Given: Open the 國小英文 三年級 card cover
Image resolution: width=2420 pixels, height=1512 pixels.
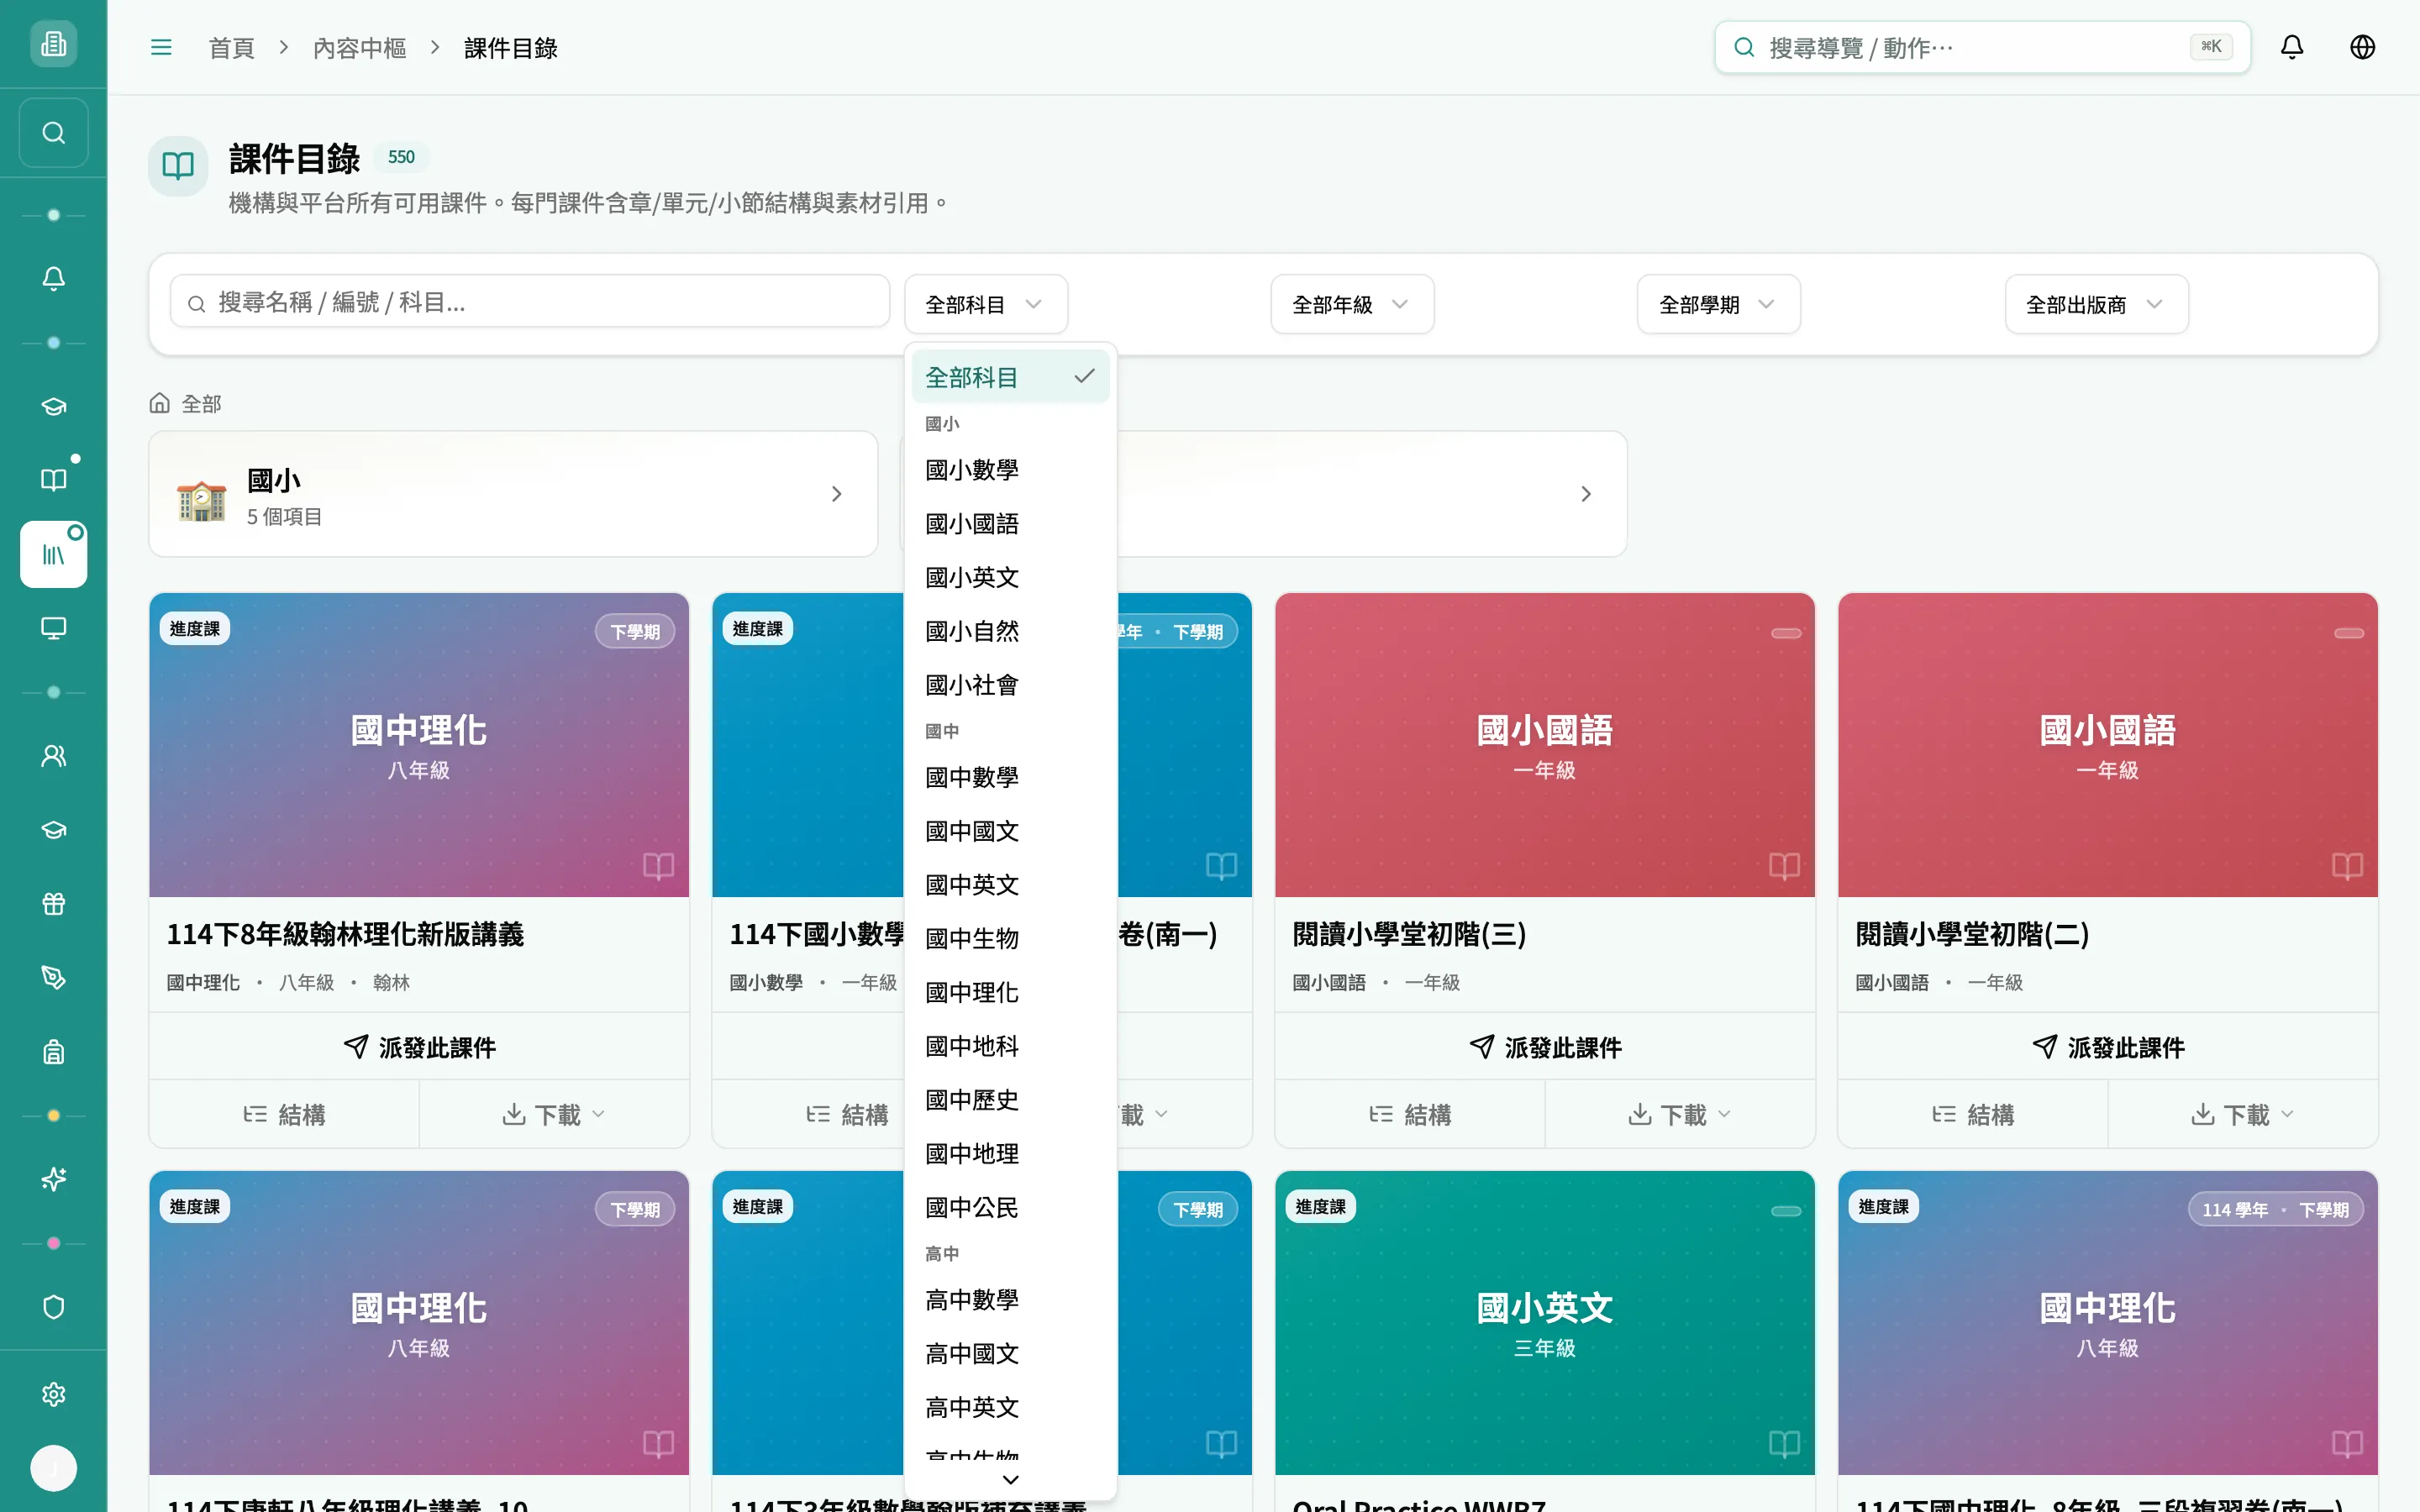Looking at the screenshot, I should tap(1545, 1323).
